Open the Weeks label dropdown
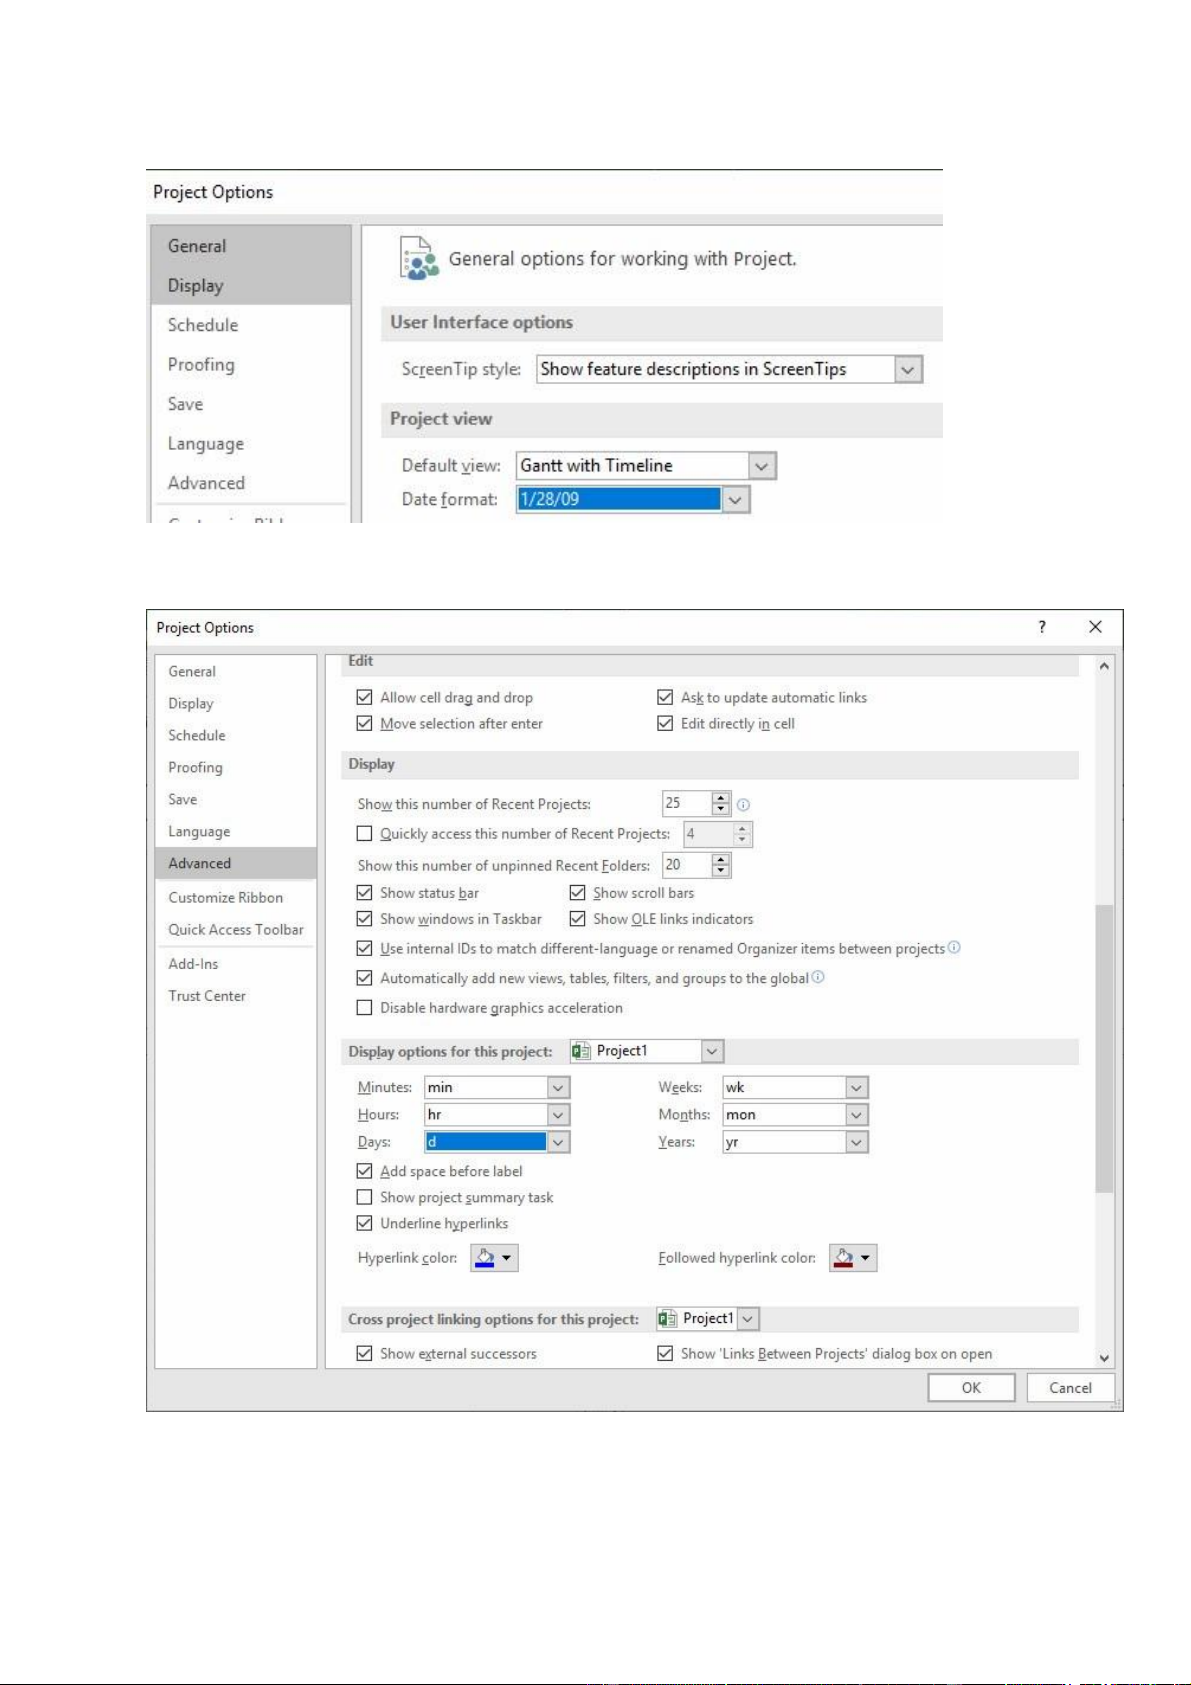 (857, 1087)
